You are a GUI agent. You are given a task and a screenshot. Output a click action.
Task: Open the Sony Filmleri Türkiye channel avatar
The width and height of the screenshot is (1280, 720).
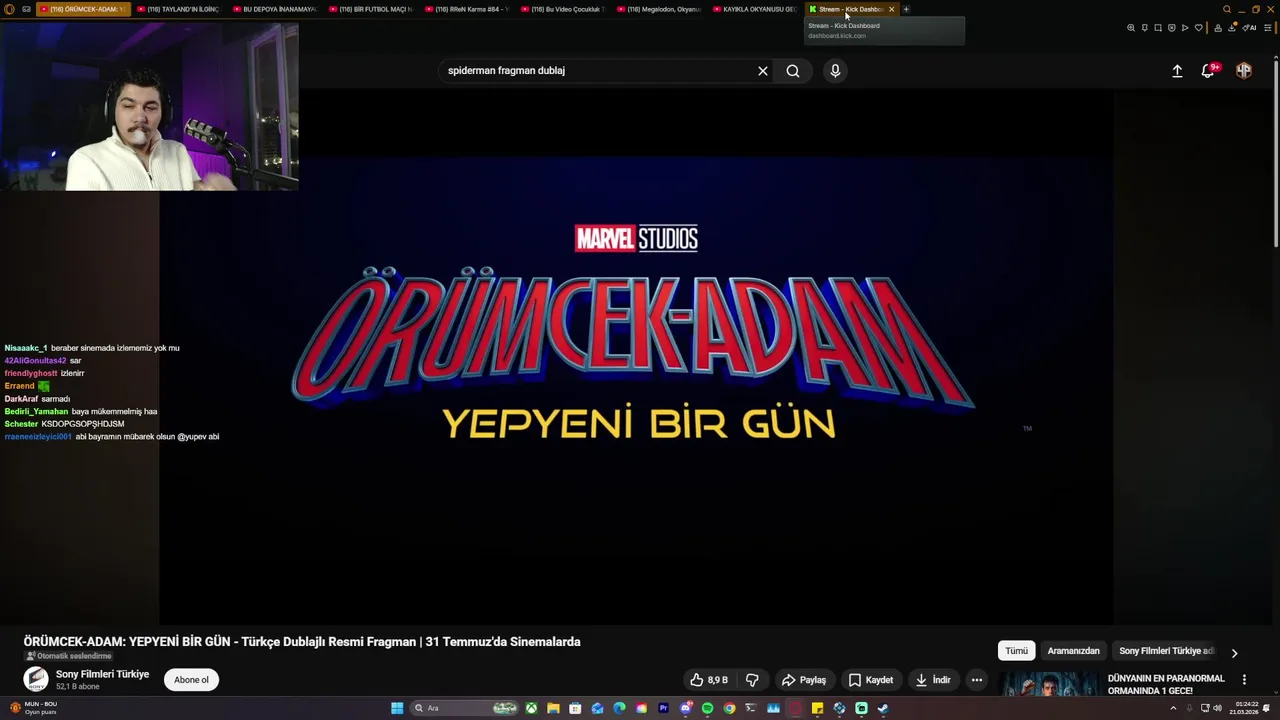click(x=36, y=680)
